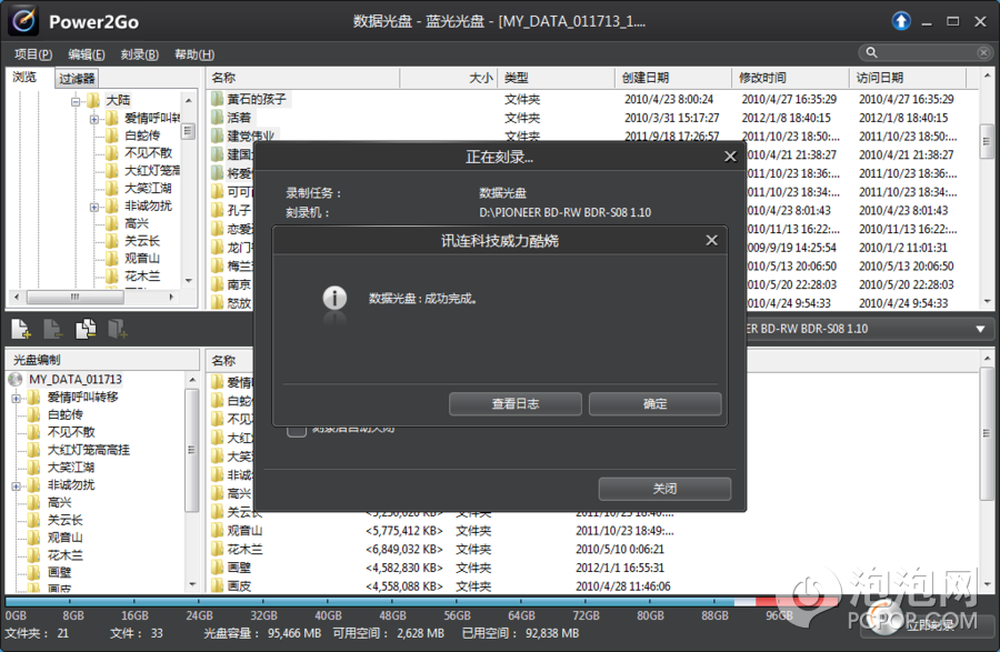Select 白蛇传 in browse tree

[142, 135]
